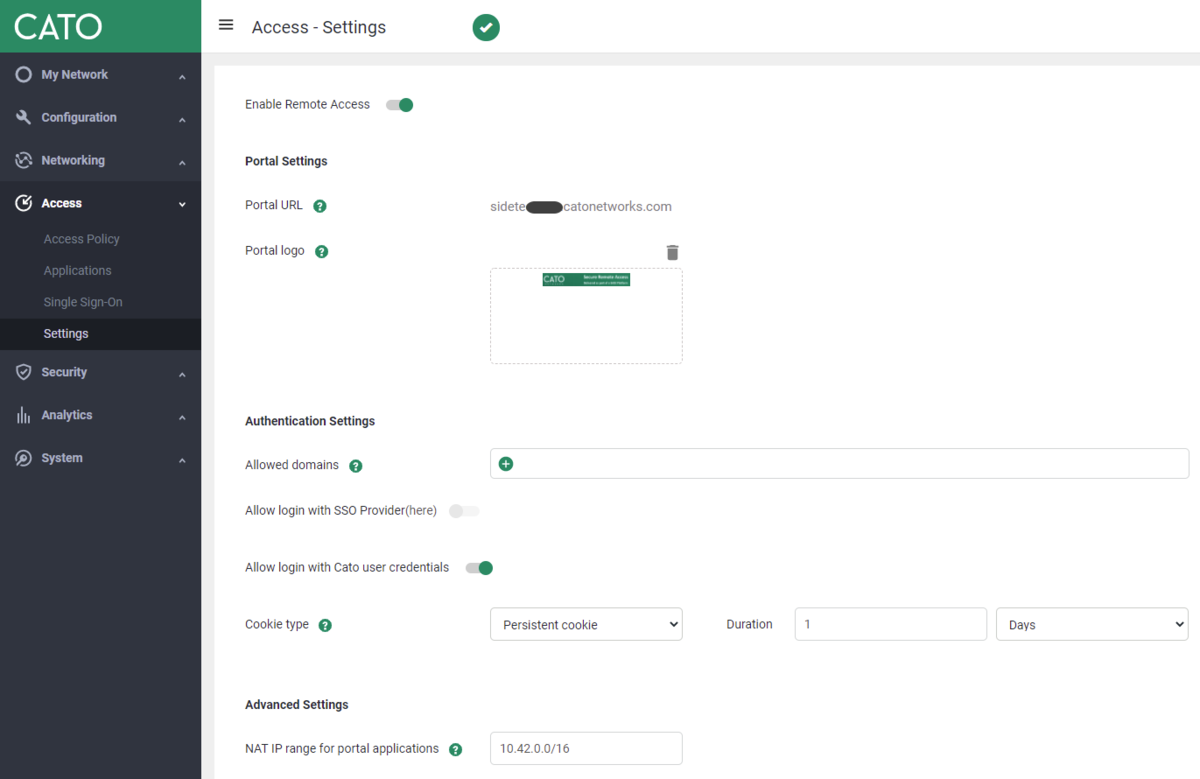Expand the Security sidebar section
The image size is (1200, 779).
tap(100, 372)
